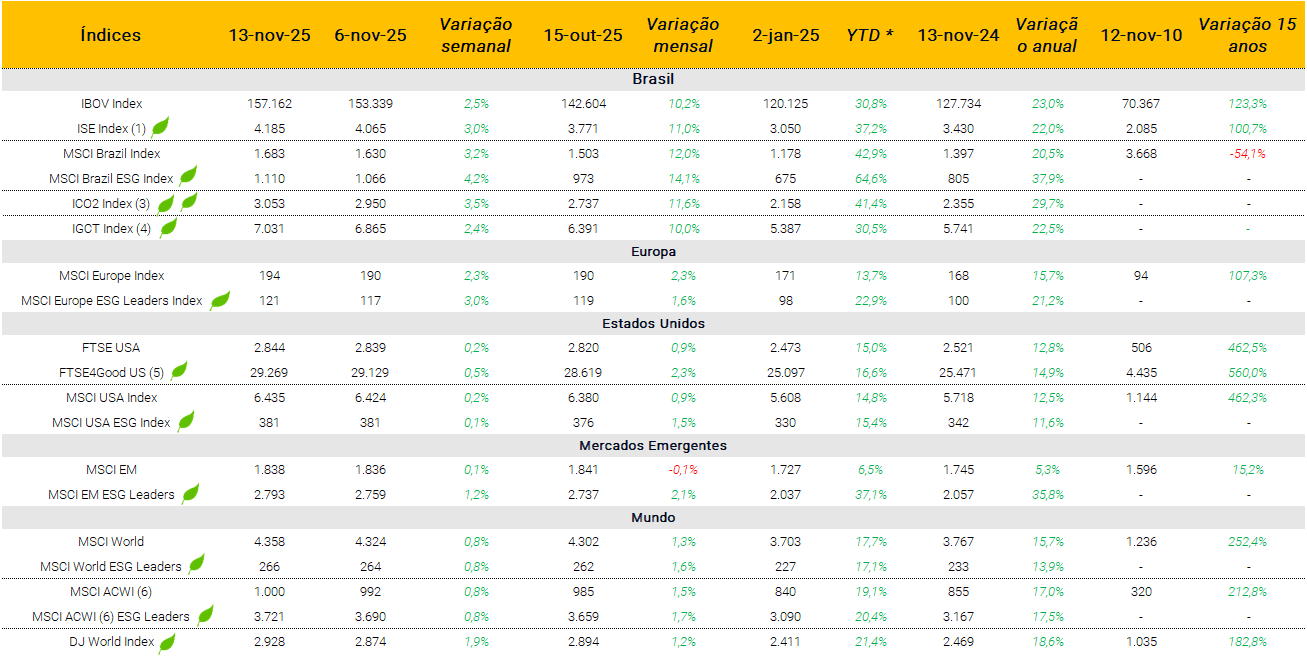Click the leaf beside MSCI EM ESG Leaders
The height and width of the screenshot is (657, 1307).
click(x=190, y=493)
